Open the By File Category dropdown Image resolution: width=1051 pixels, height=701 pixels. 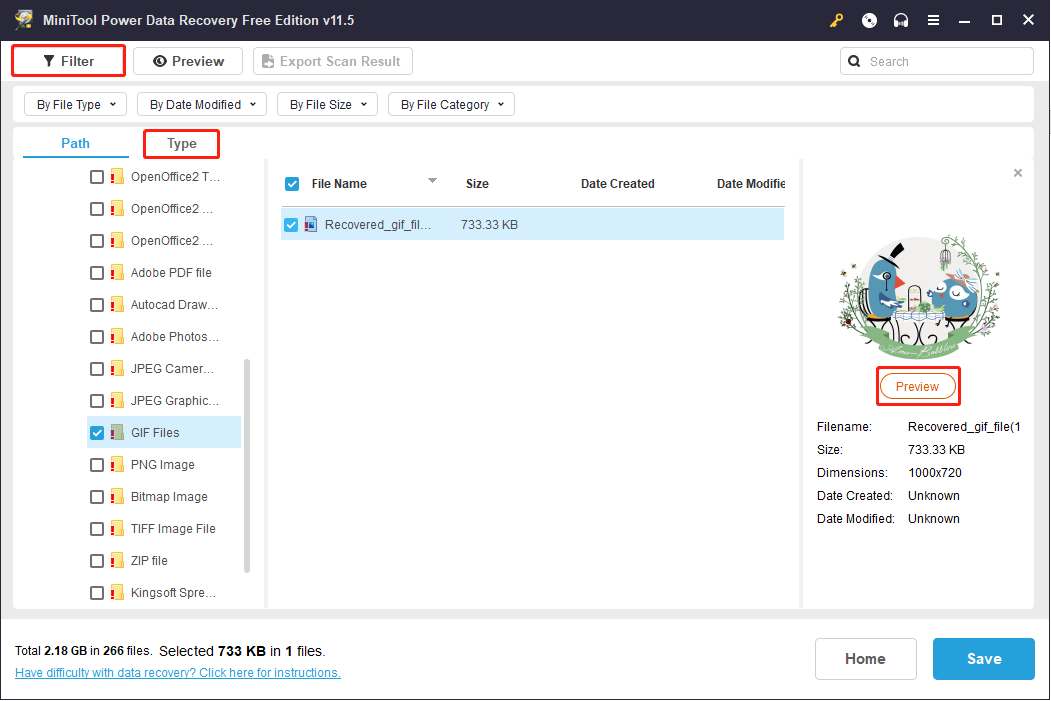[x=451, y=105]
